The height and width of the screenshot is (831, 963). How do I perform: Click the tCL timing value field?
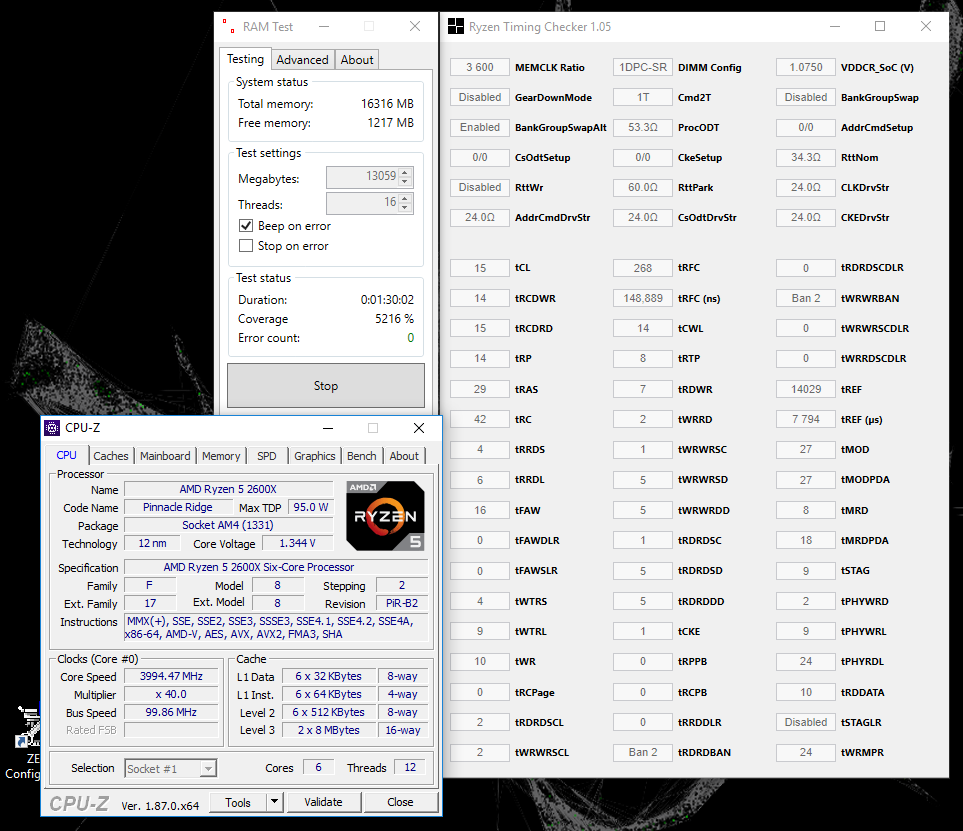(479, 267)
